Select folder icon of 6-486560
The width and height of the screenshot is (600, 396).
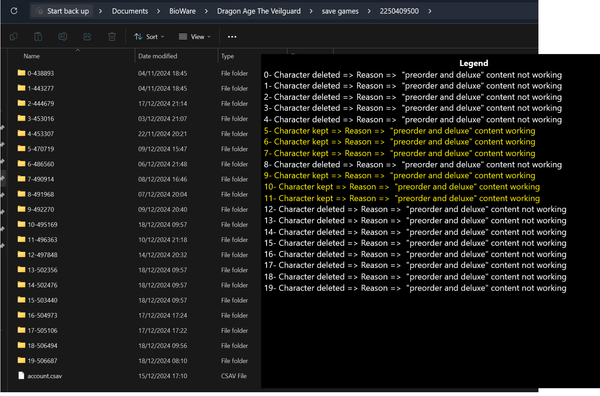coord(21,164)
